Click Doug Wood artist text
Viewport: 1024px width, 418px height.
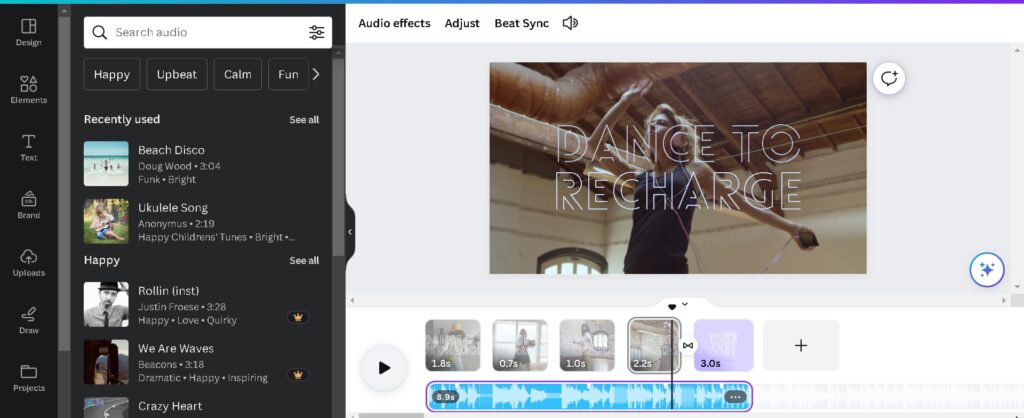pos(165,166)
